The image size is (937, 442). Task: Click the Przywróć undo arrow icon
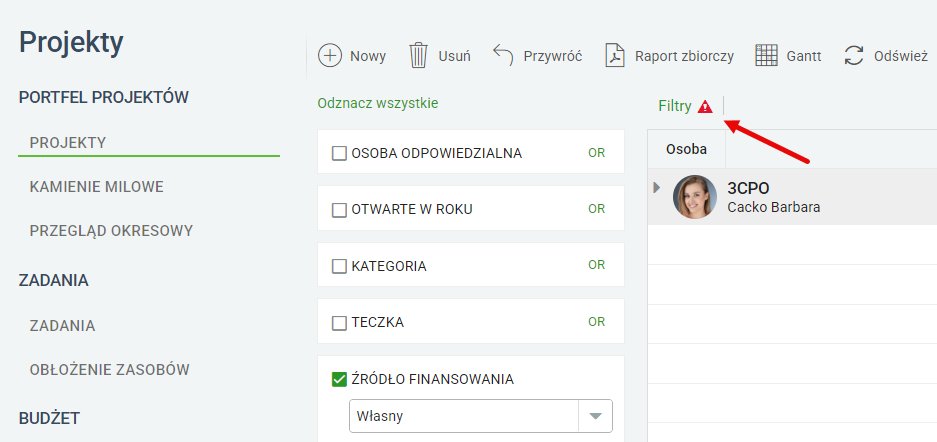pyautogui.click(x=503, y=56)
